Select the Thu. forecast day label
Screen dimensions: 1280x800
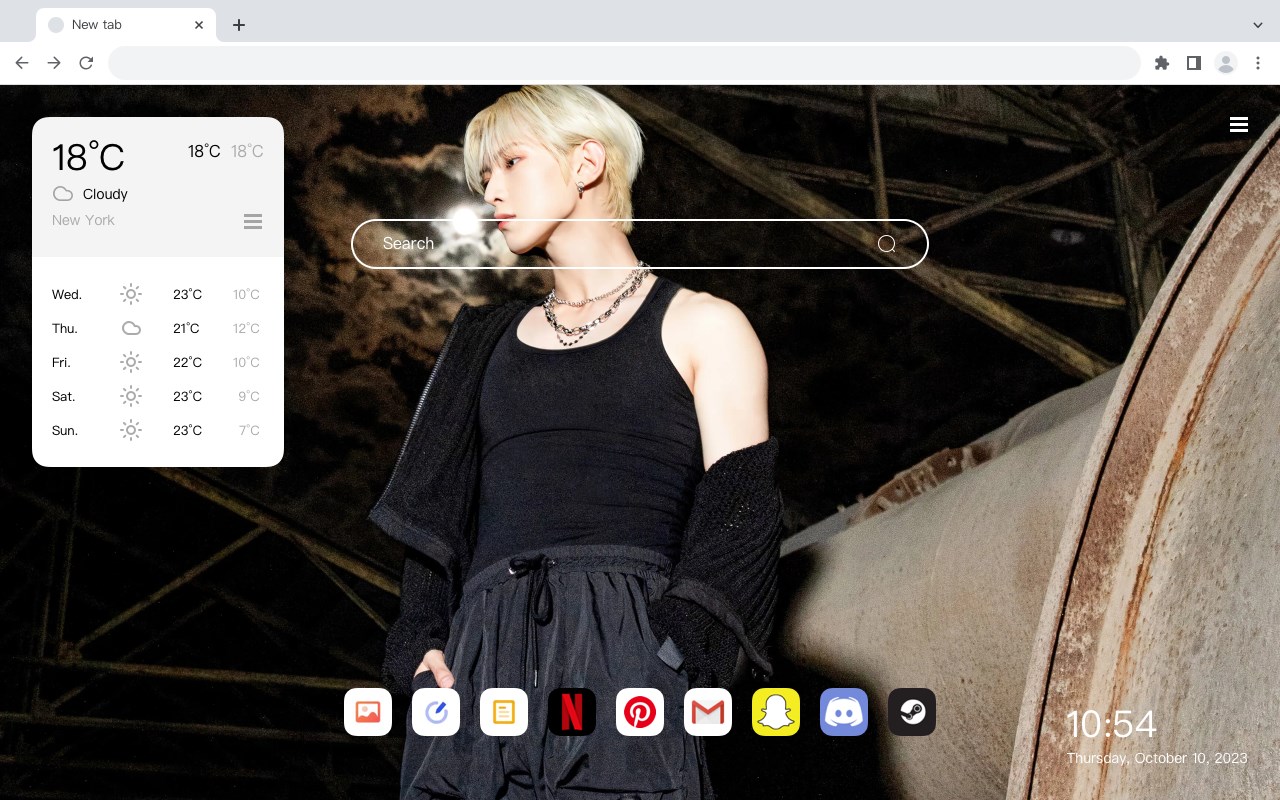65,329
